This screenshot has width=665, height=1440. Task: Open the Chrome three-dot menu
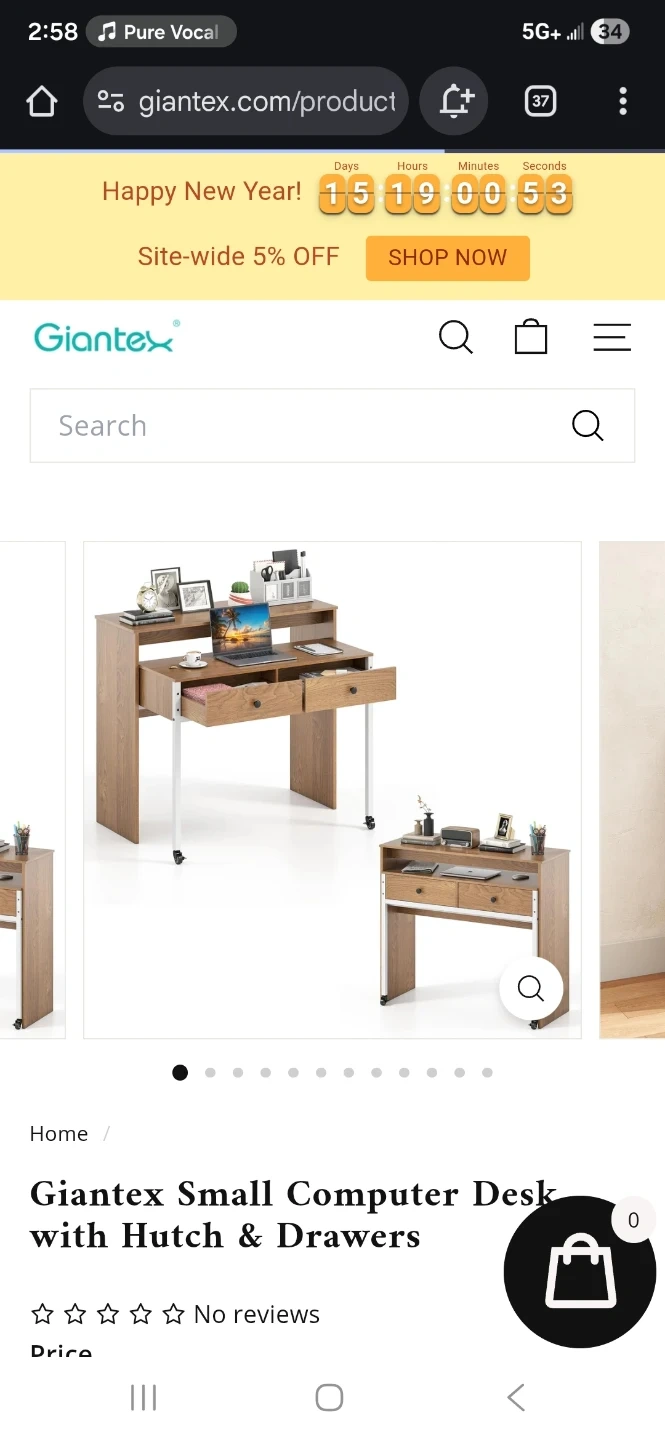pos(623,101)
